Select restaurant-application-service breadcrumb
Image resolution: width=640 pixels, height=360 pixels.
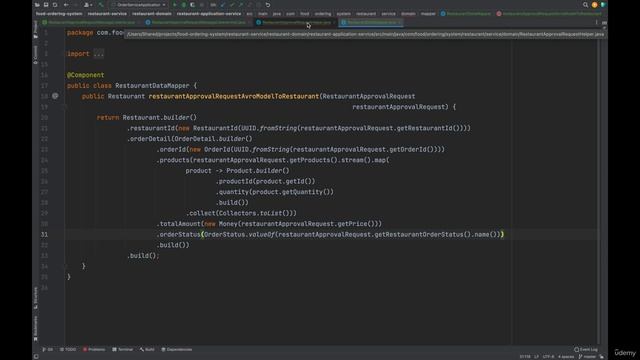[x=209, y=14]
